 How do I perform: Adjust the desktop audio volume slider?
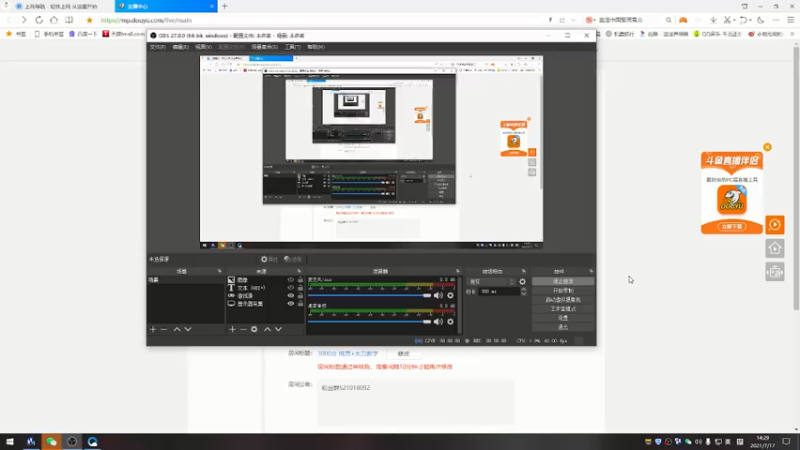[369, 322]
